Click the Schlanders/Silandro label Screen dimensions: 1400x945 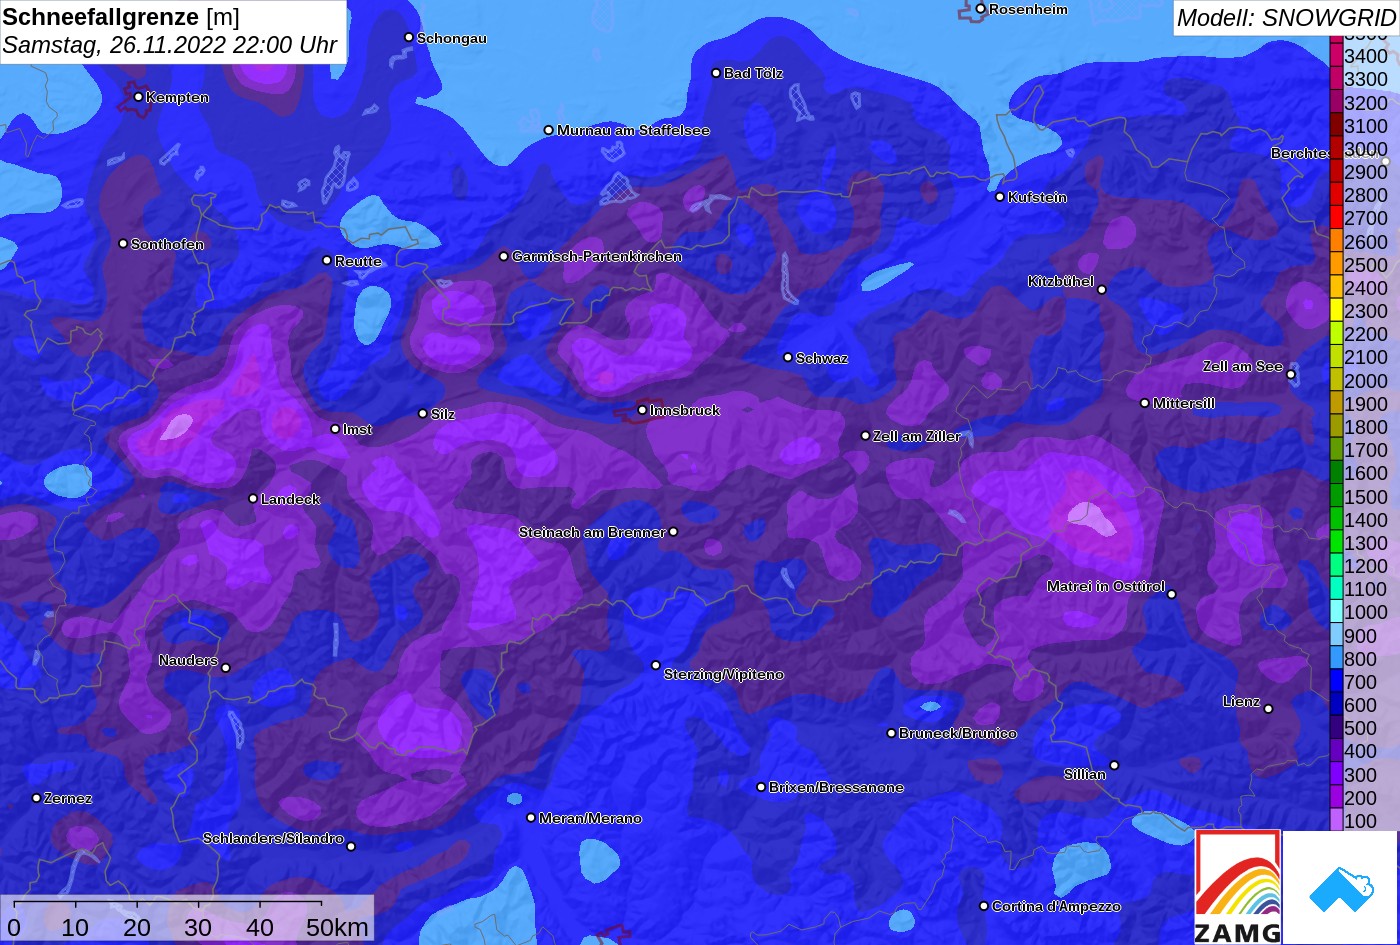274,838
